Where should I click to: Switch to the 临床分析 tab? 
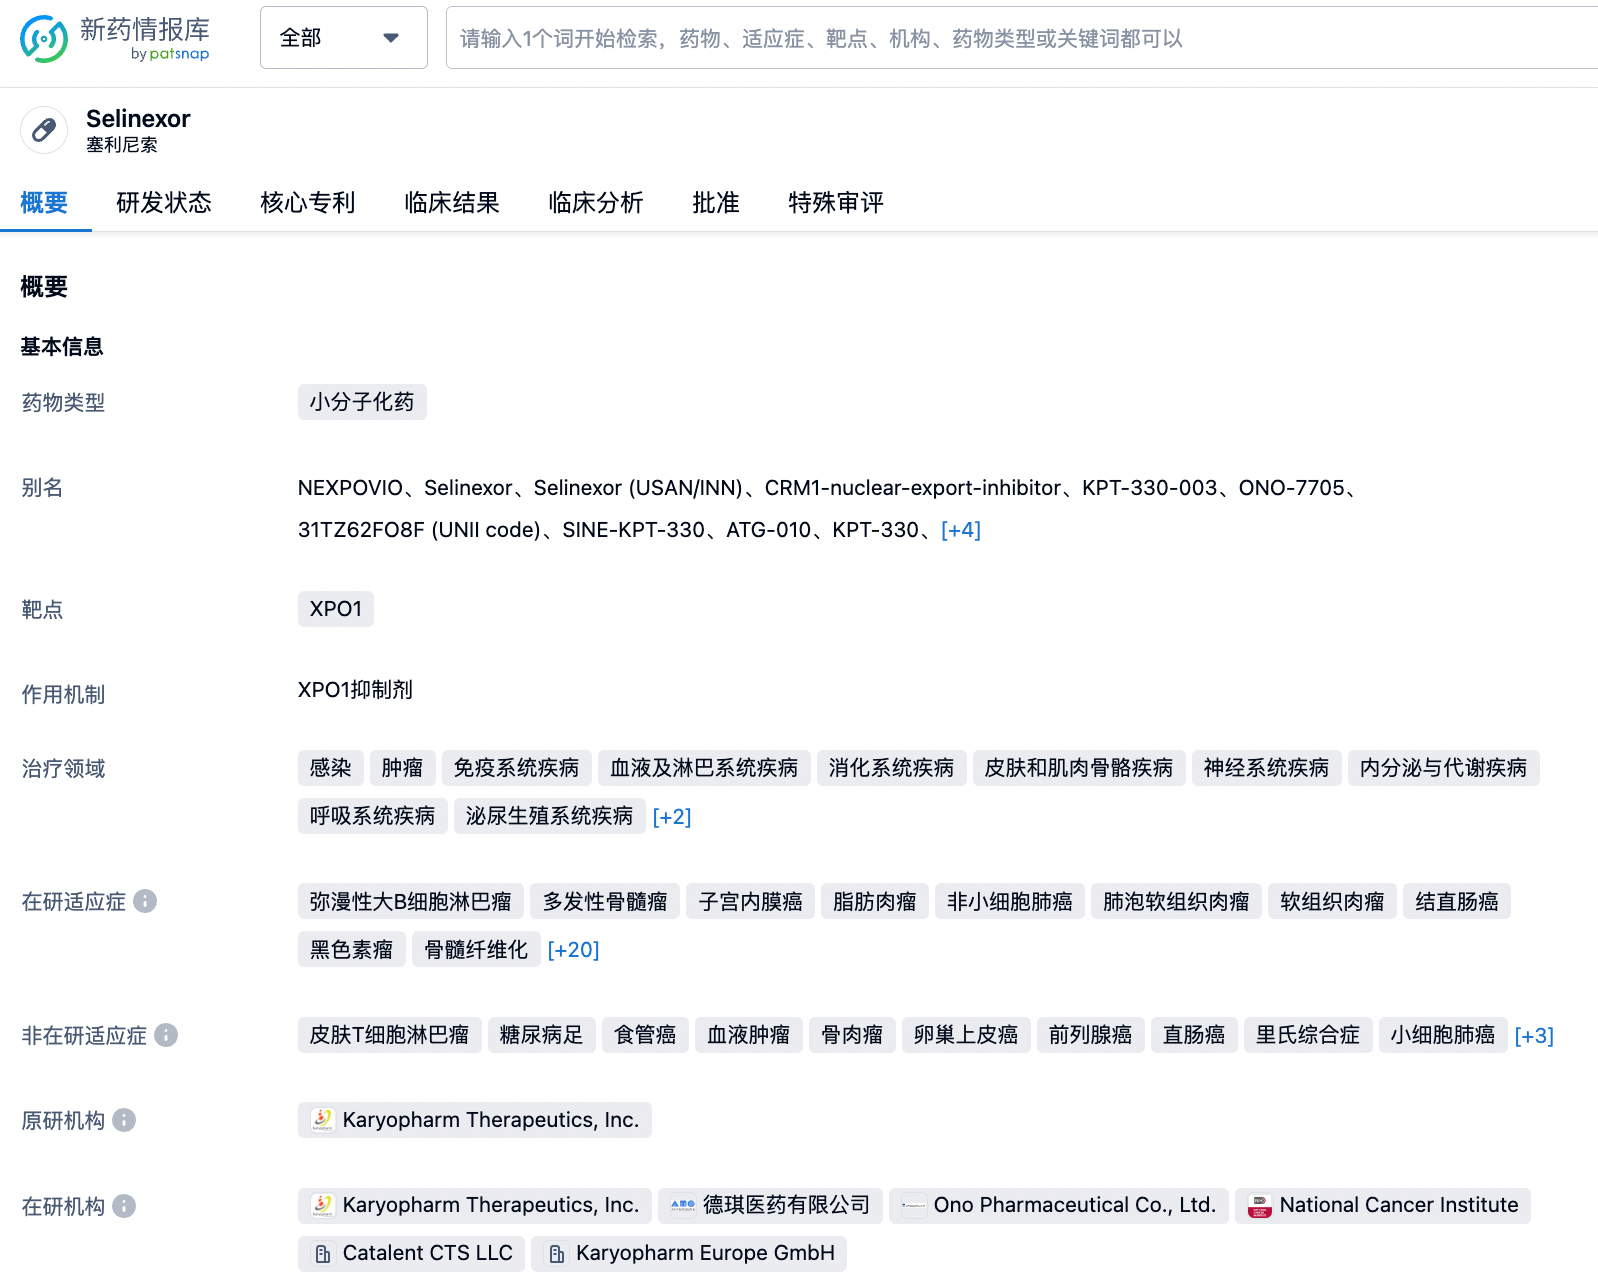click(x=596, y=203)
